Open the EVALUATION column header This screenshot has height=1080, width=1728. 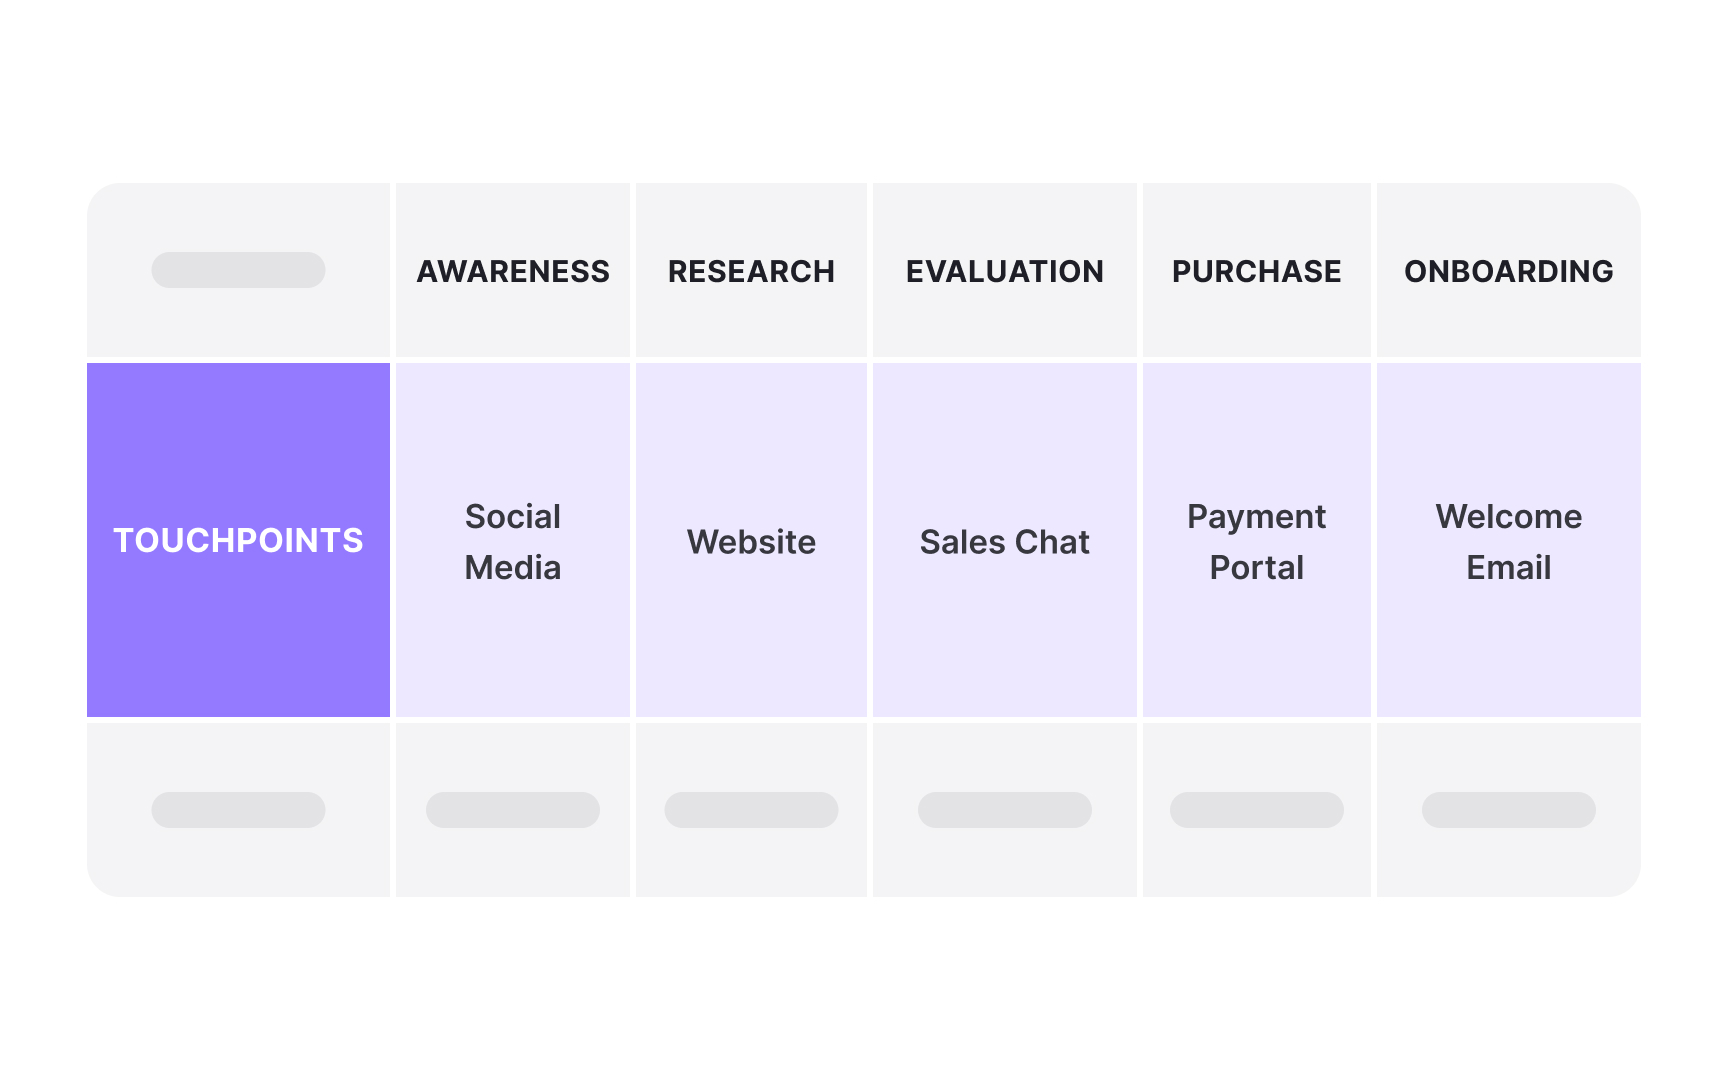click(x=1004, y=271)
